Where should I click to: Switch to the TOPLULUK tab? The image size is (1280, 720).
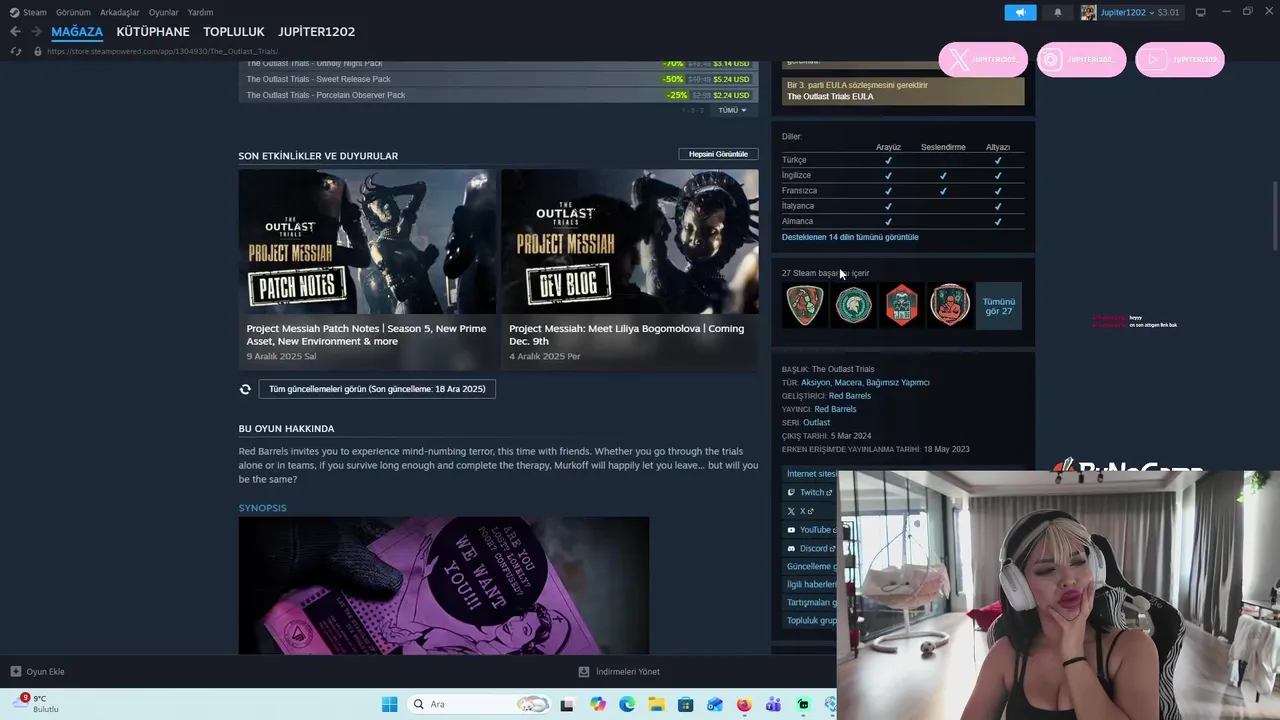pyautogui.click(x=234, y=32)
